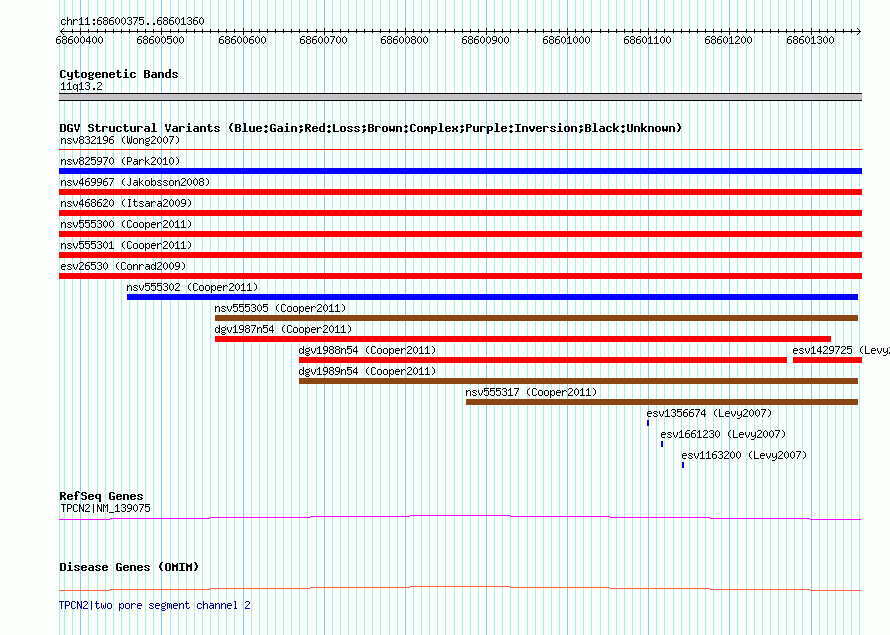This screenshot has width=890, height=635.
Task: Click the TPCN2|NM_139075 RefSeq gene label
Action: point(106,508)
